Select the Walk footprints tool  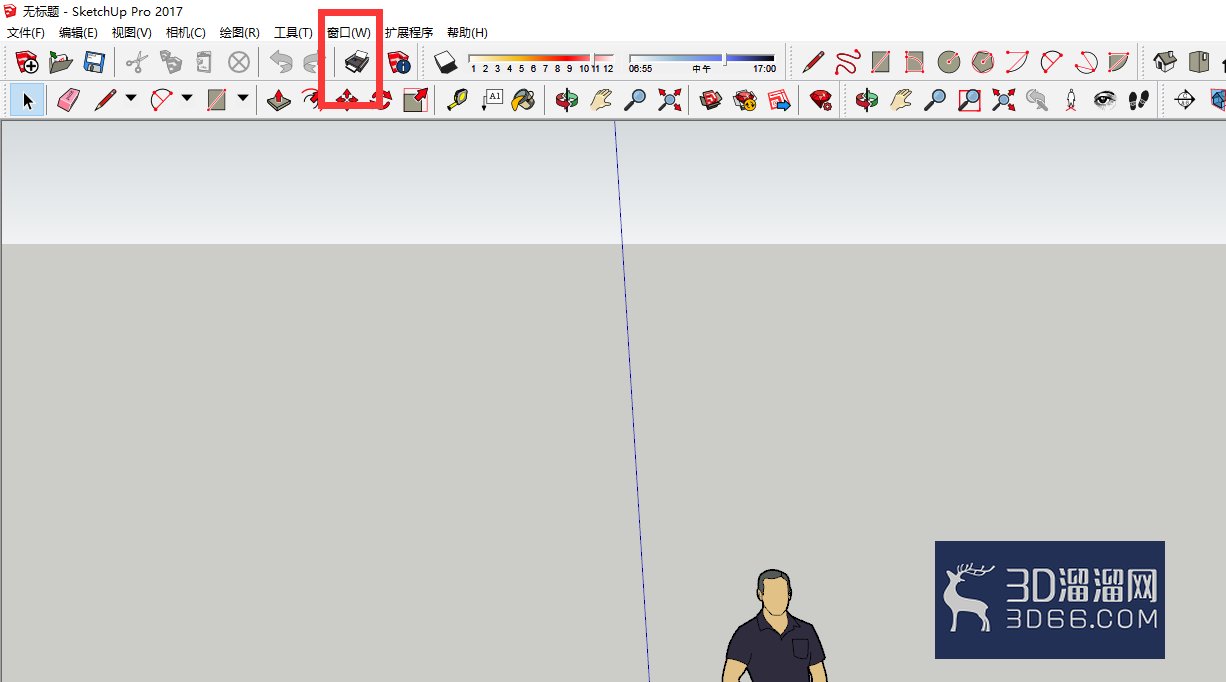[x=1138, y=100]
